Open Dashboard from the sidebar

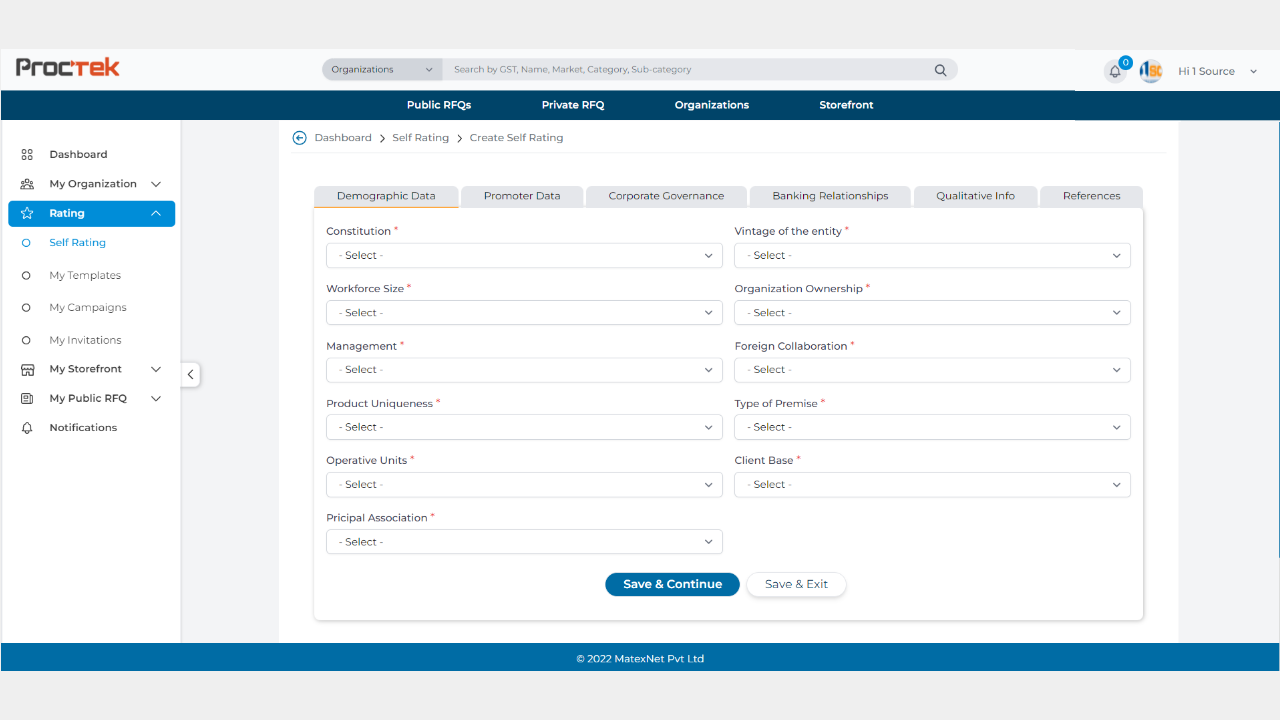(78, 155)
